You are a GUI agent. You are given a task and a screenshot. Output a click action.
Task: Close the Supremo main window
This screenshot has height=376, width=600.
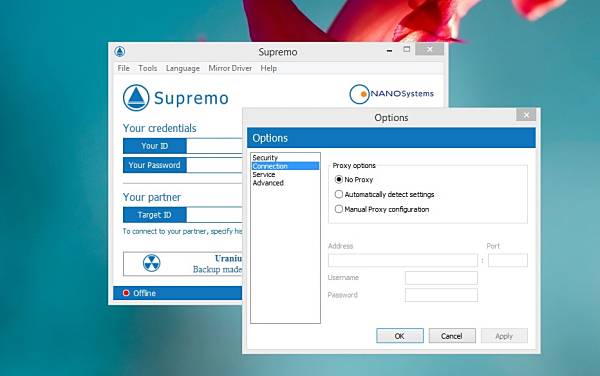click(429, 49)
